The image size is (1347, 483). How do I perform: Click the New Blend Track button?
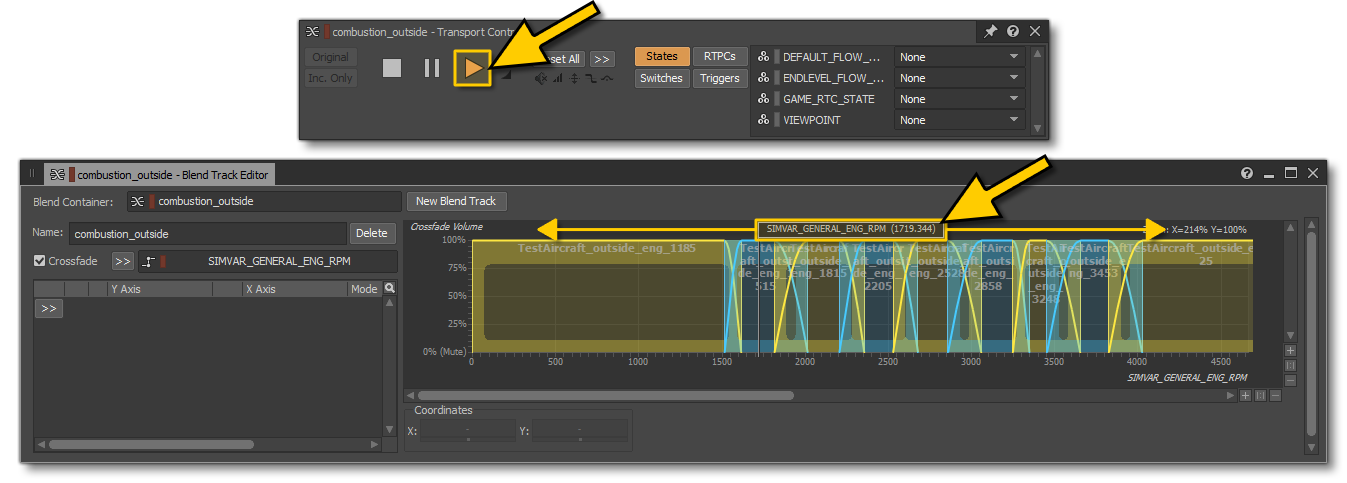click(x=456, y=201)
